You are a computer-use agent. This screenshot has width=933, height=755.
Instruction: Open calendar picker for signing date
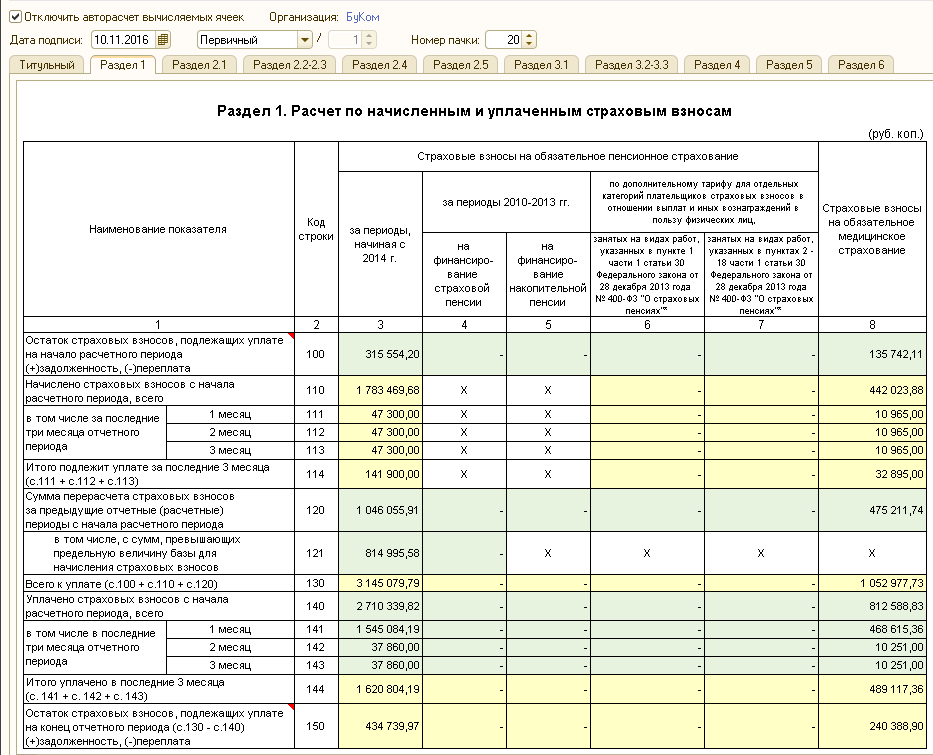164,40
